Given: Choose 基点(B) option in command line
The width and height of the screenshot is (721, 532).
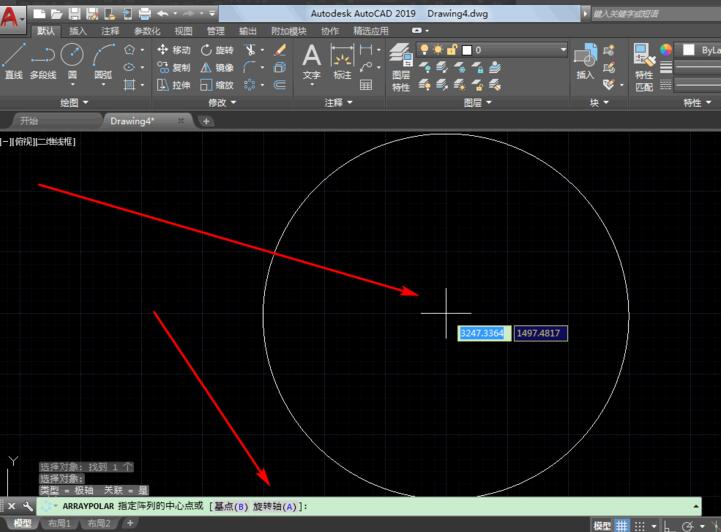Looking at the screenshot, I should pos(231,507).
